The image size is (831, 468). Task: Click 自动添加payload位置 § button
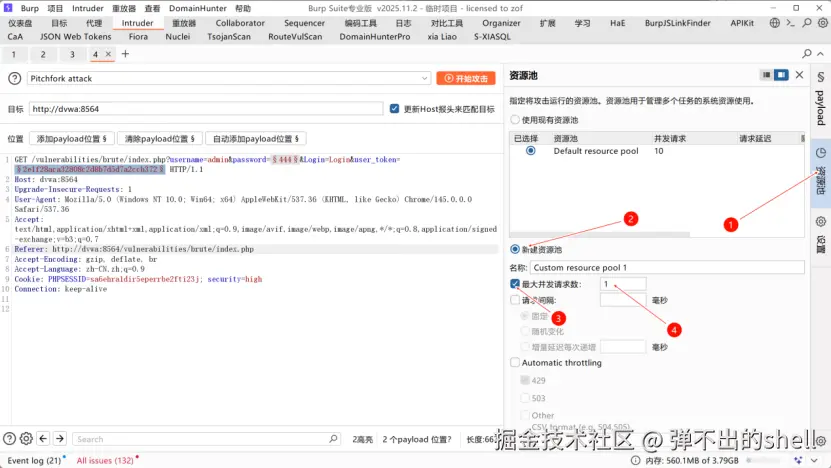pos(255,138)
